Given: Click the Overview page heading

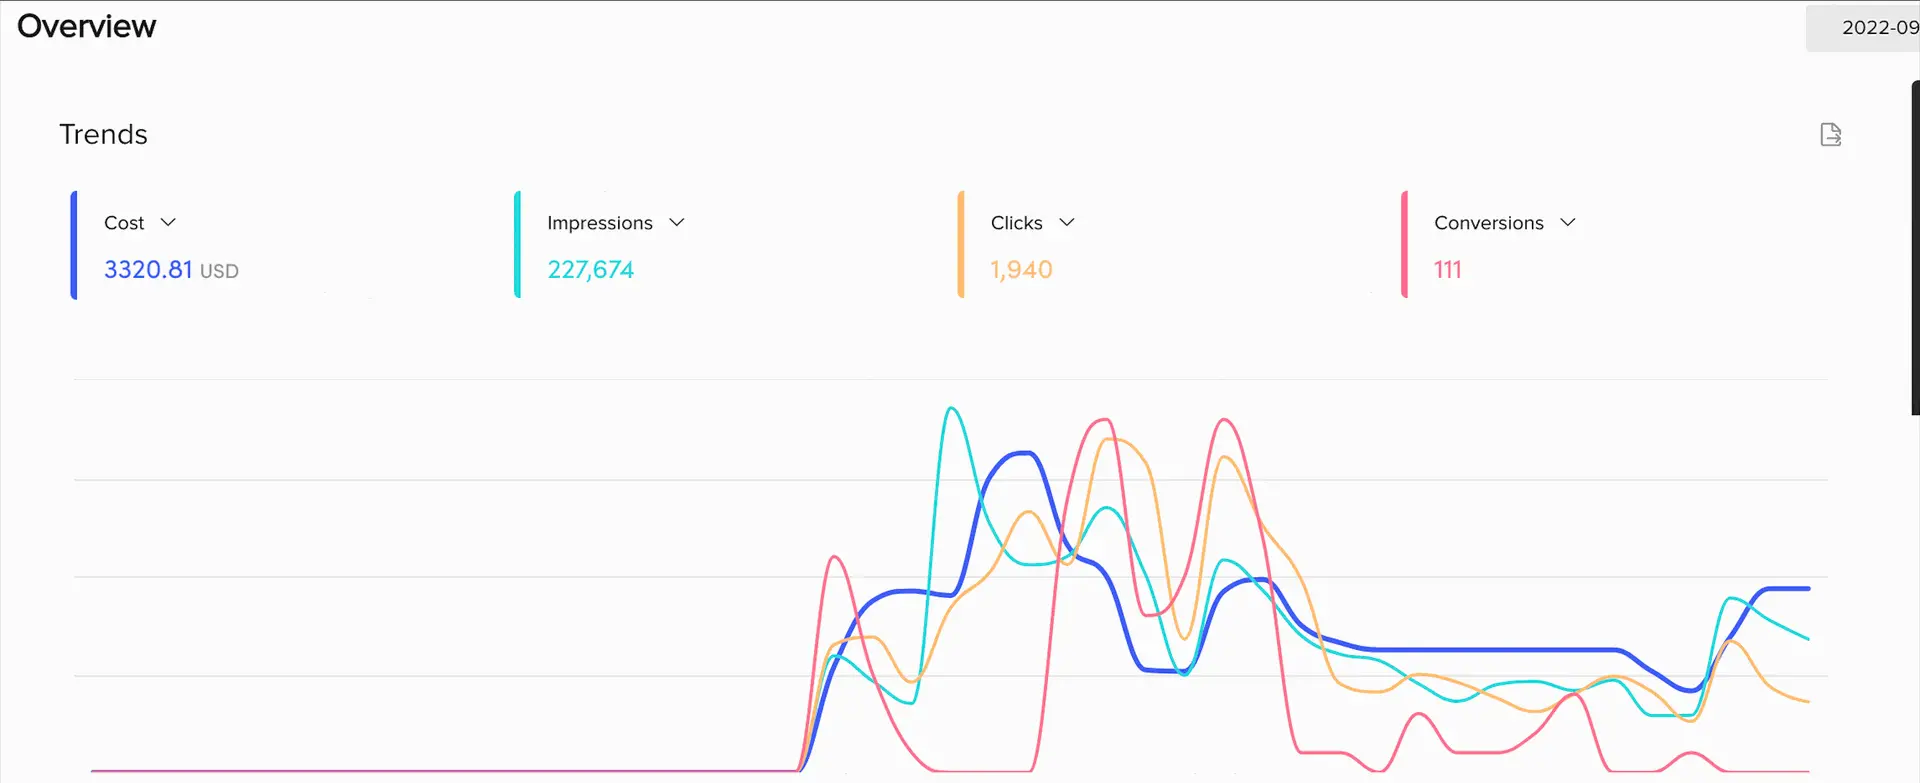Looking at the screenshot, I should click(87, 27).
